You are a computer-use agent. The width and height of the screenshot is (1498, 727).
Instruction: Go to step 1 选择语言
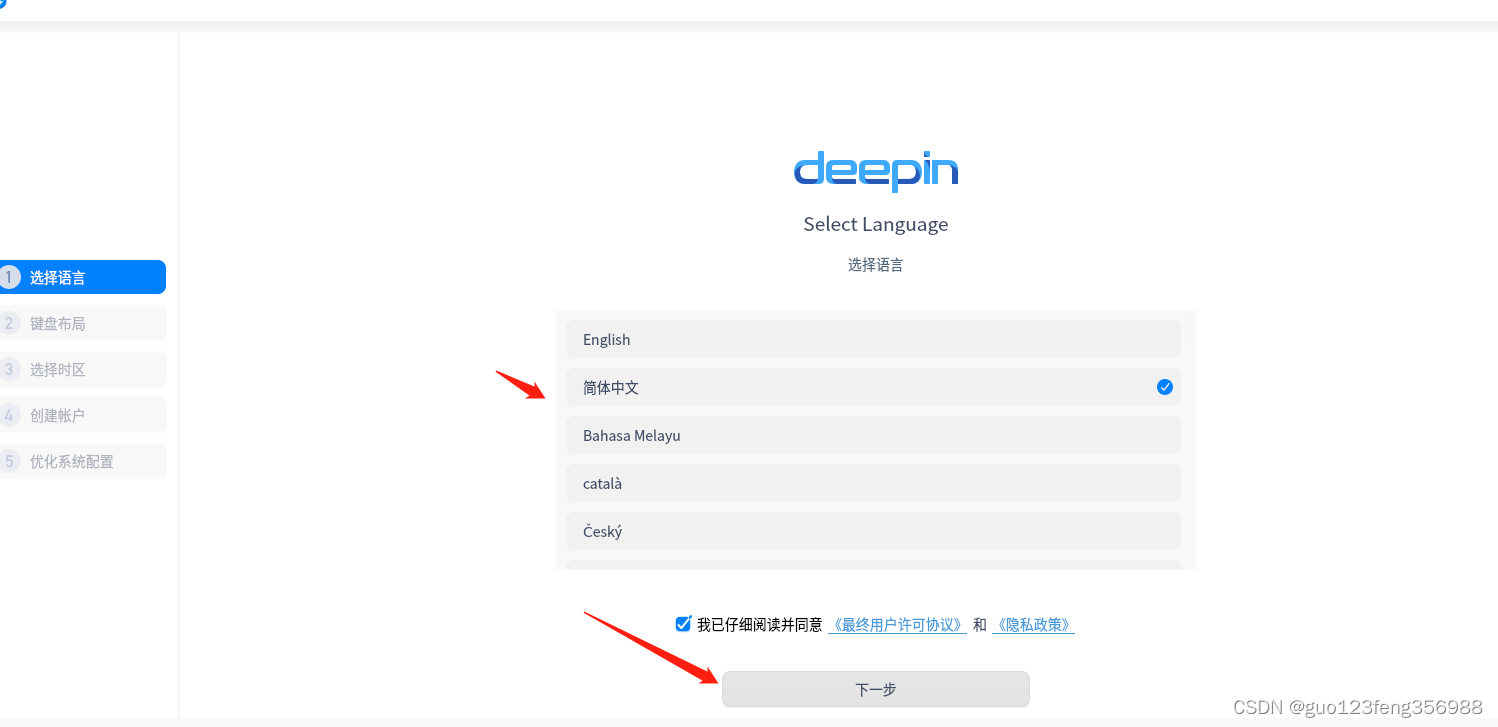(83, 277)
